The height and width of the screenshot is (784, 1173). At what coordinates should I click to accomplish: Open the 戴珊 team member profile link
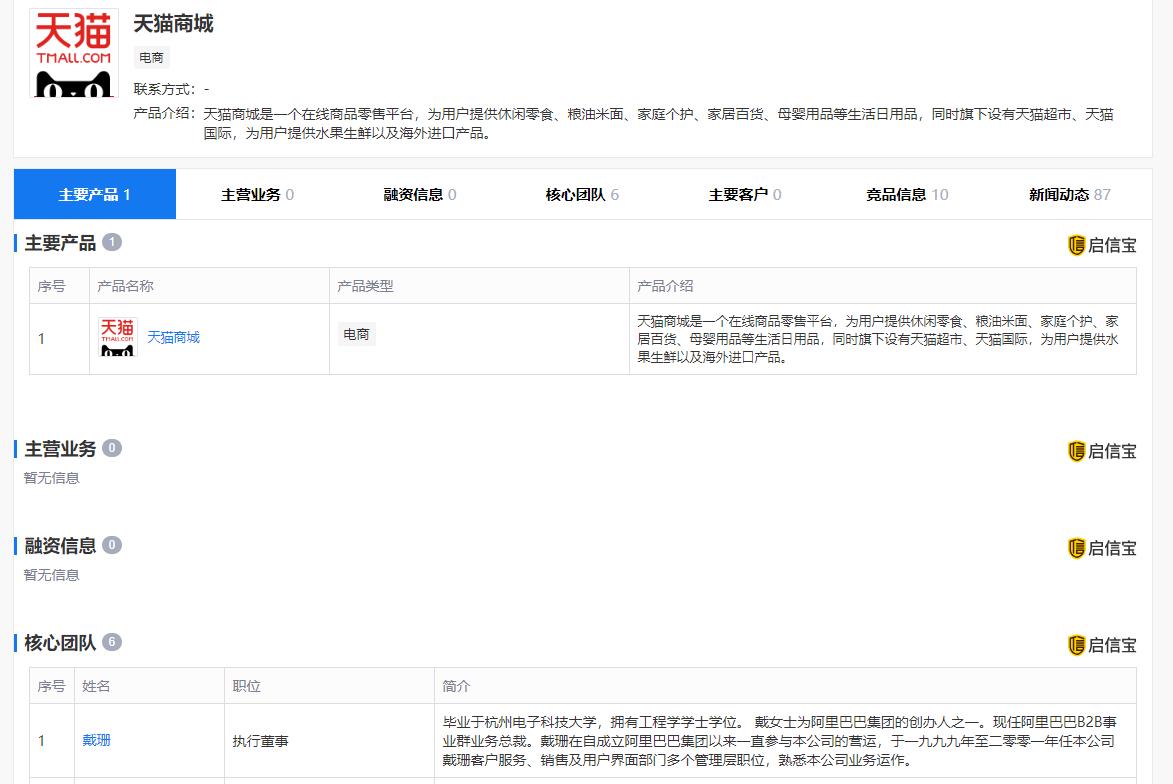(97, 740)
